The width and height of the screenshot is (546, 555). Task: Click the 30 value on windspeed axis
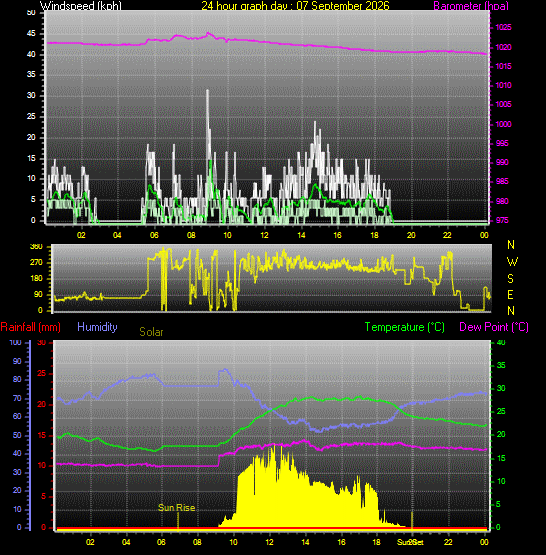pos(31,95)
